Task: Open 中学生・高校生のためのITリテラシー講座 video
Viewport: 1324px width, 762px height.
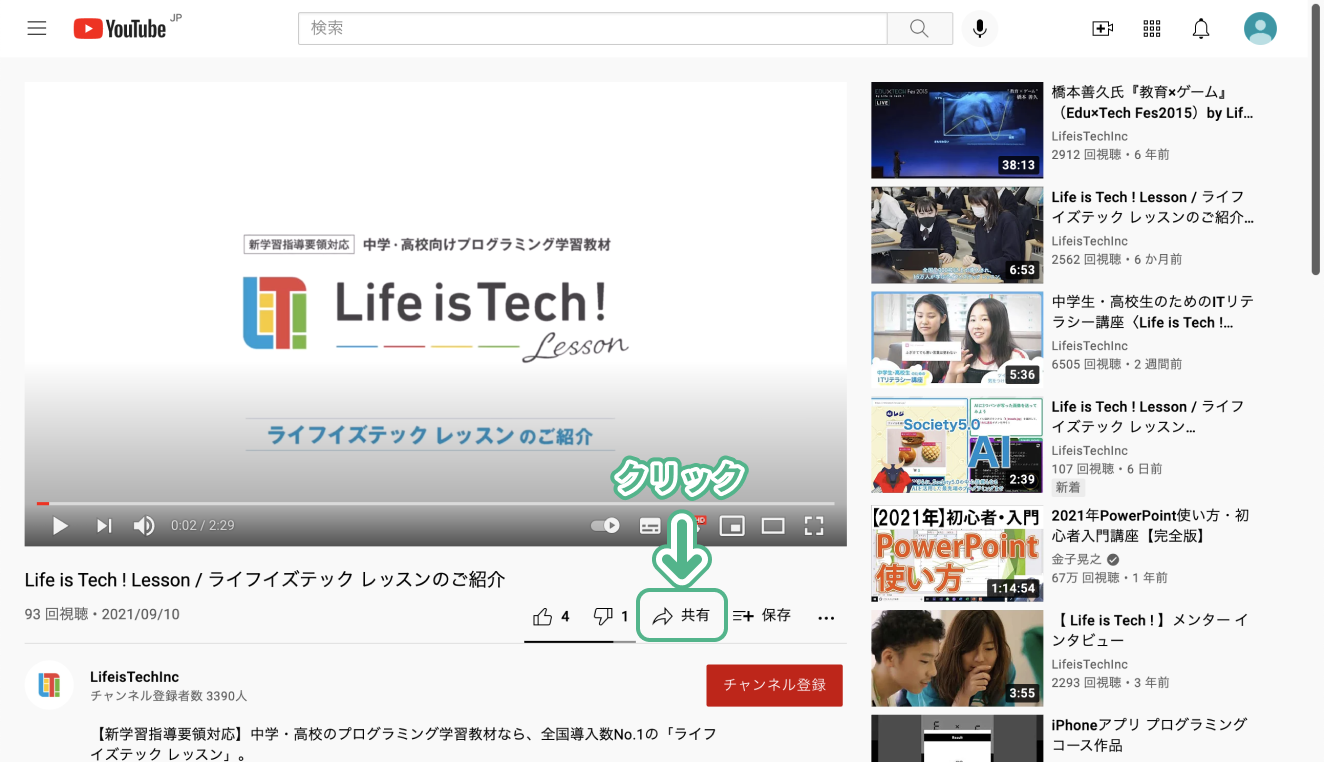Action: pos(1152,312)
